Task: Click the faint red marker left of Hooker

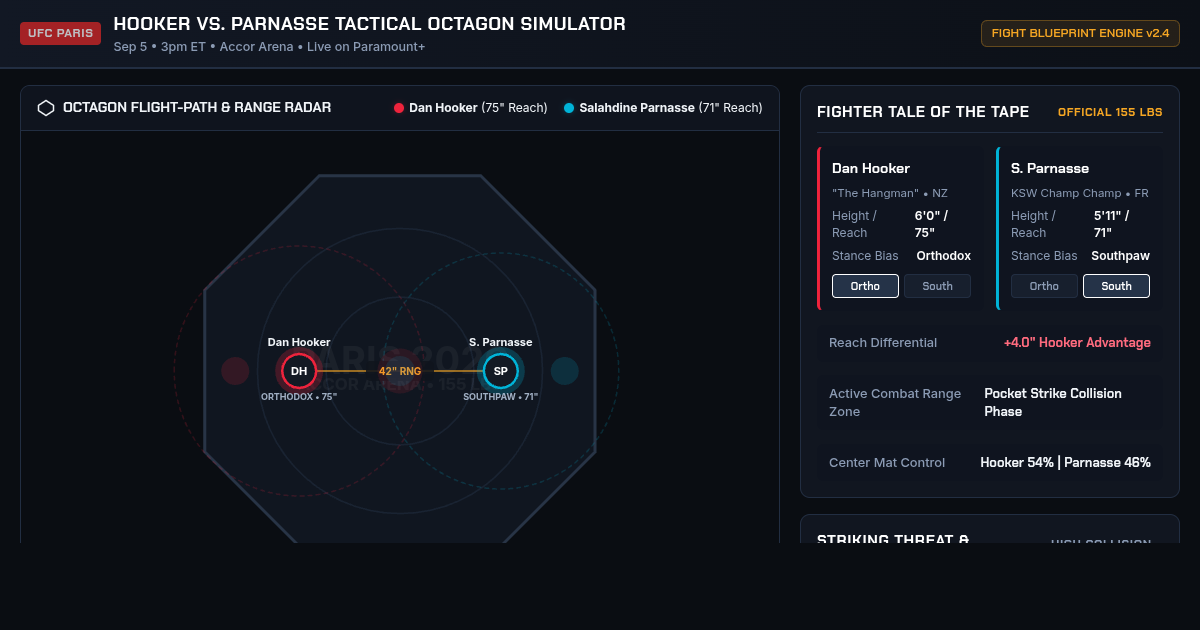Action: coord(235,371)
